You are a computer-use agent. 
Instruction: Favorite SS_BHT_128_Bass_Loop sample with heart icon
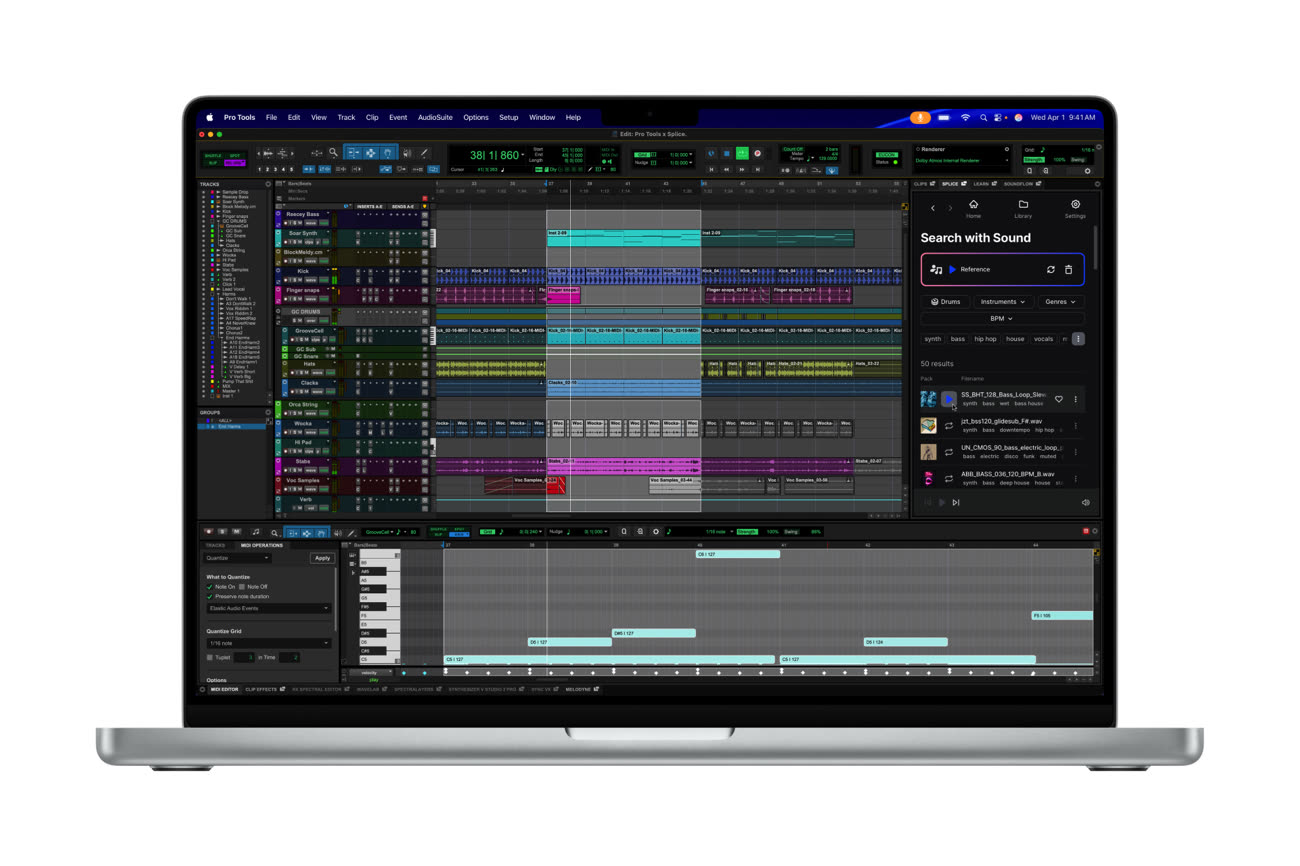tap(1059, 399)
